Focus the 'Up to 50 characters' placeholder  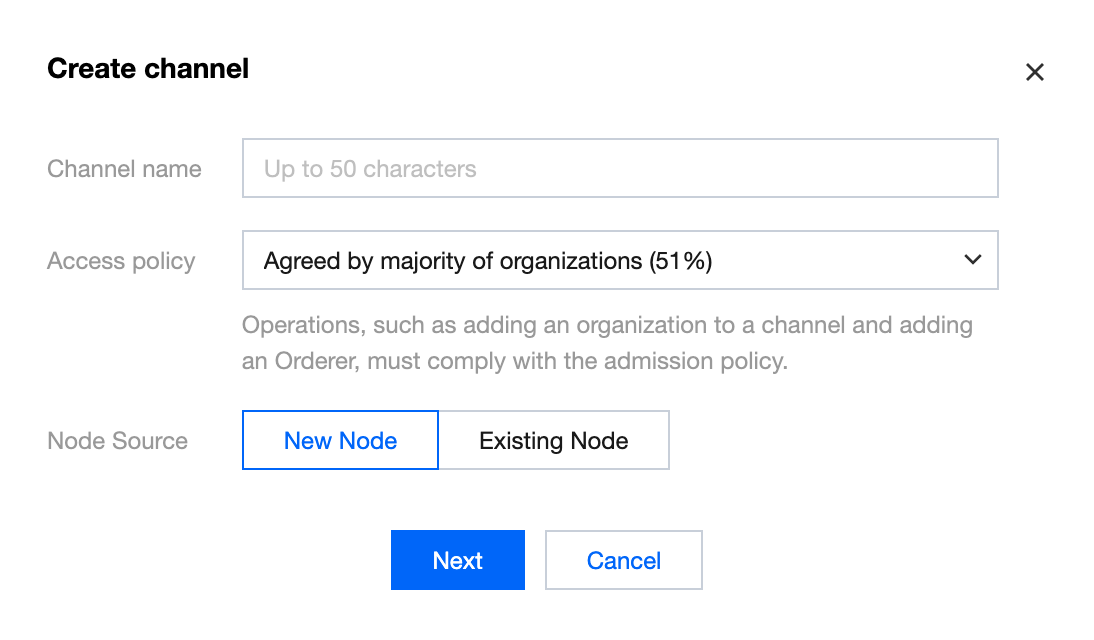[x=370, y=169]
